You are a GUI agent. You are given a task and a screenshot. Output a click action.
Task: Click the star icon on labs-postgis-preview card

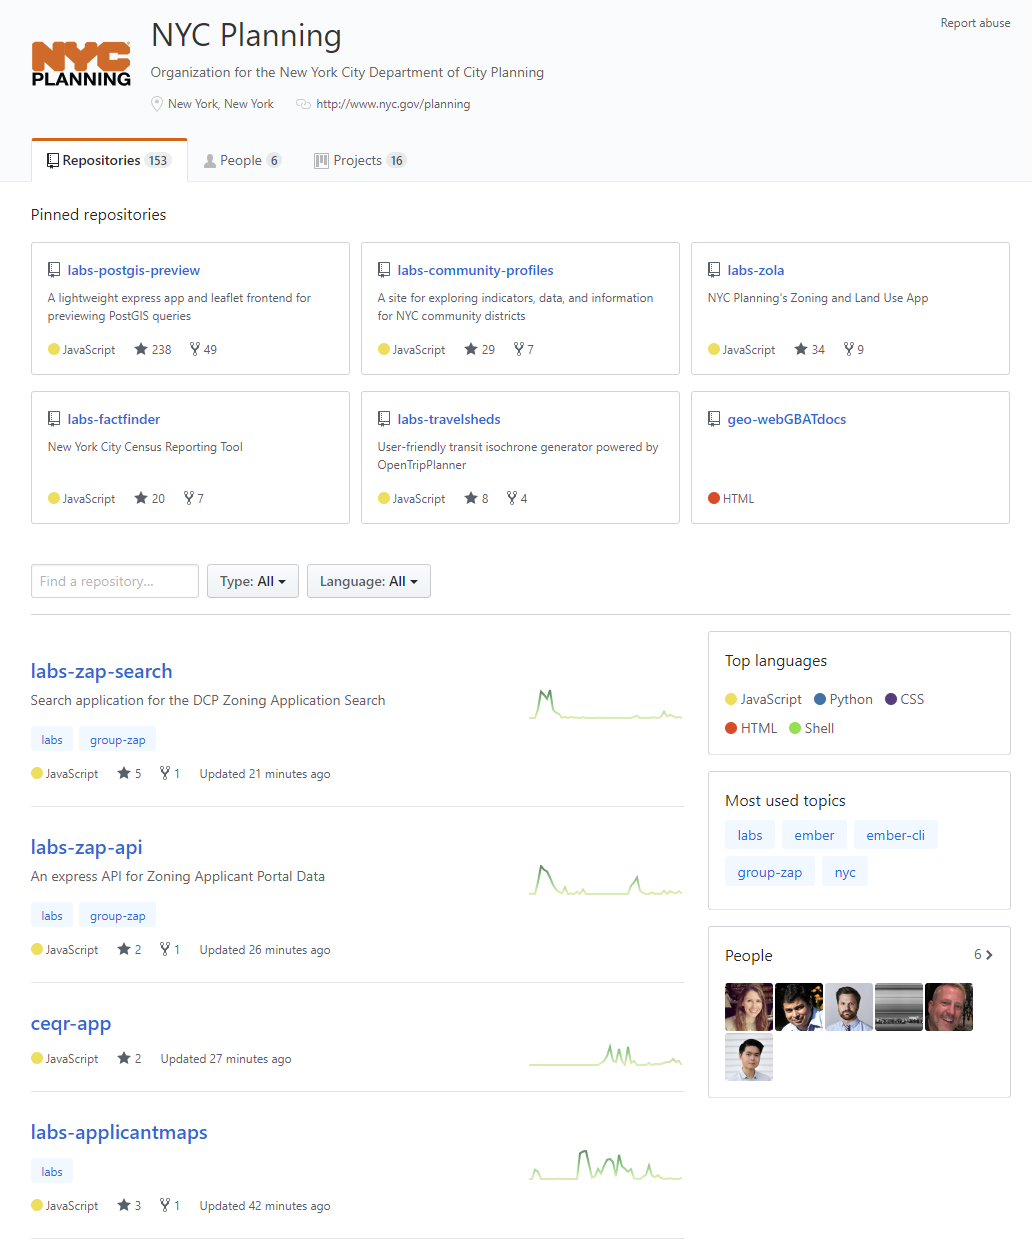pyautogui.click(x=141, y=349)
